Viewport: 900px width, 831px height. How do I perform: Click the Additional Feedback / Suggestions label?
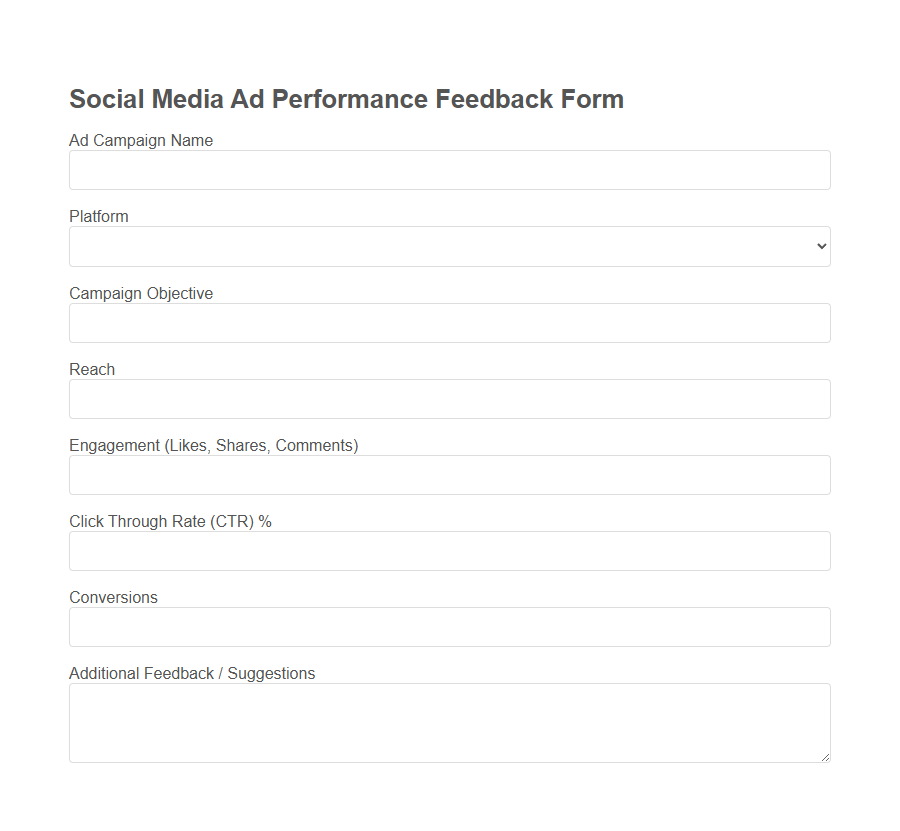coord(191,673)
